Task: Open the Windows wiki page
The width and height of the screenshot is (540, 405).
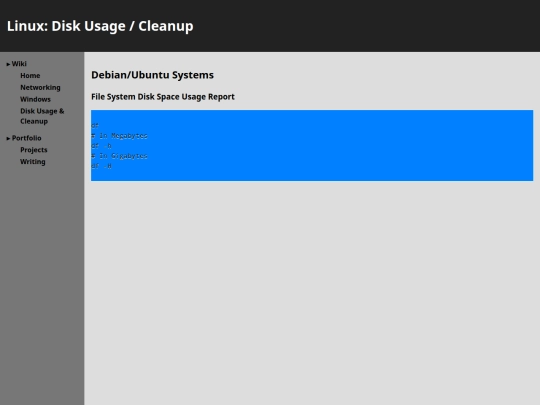Action: 35,99
